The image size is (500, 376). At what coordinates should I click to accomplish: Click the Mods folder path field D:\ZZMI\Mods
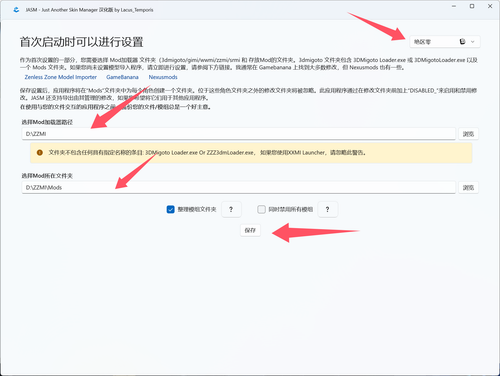[x=239, y=187]
